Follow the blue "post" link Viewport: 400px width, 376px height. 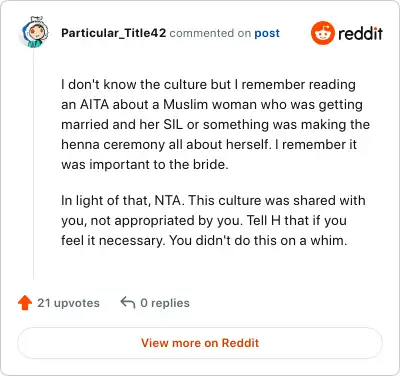tap(267, 33)
